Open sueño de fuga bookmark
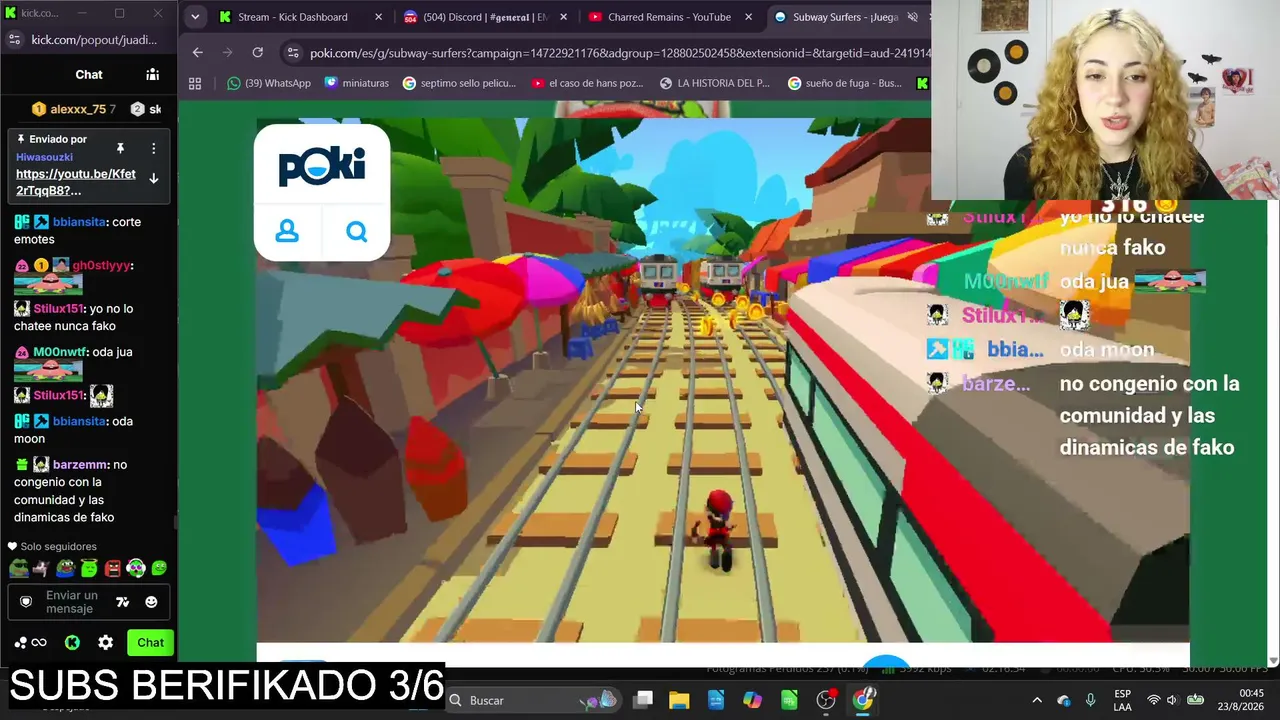This screenshot has width=1280, height=720. 845,83
